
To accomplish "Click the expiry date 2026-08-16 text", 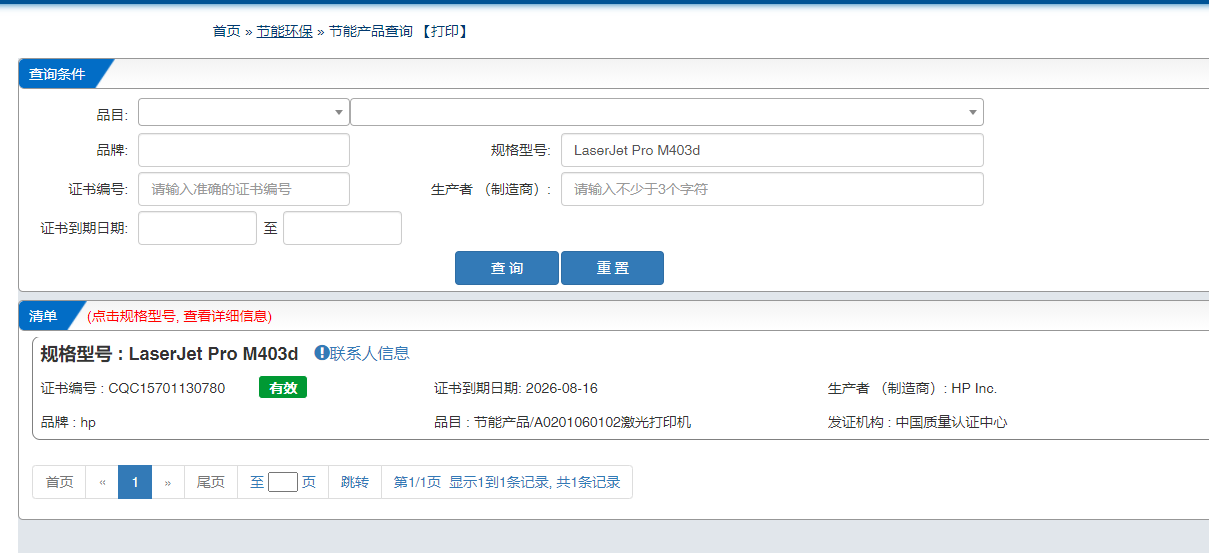I will point(560,388).
